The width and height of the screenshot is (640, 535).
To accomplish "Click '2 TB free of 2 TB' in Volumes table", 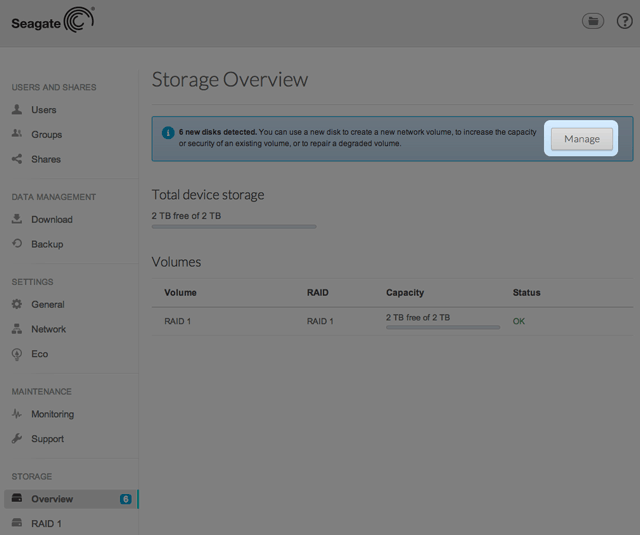I will (418, 317).
